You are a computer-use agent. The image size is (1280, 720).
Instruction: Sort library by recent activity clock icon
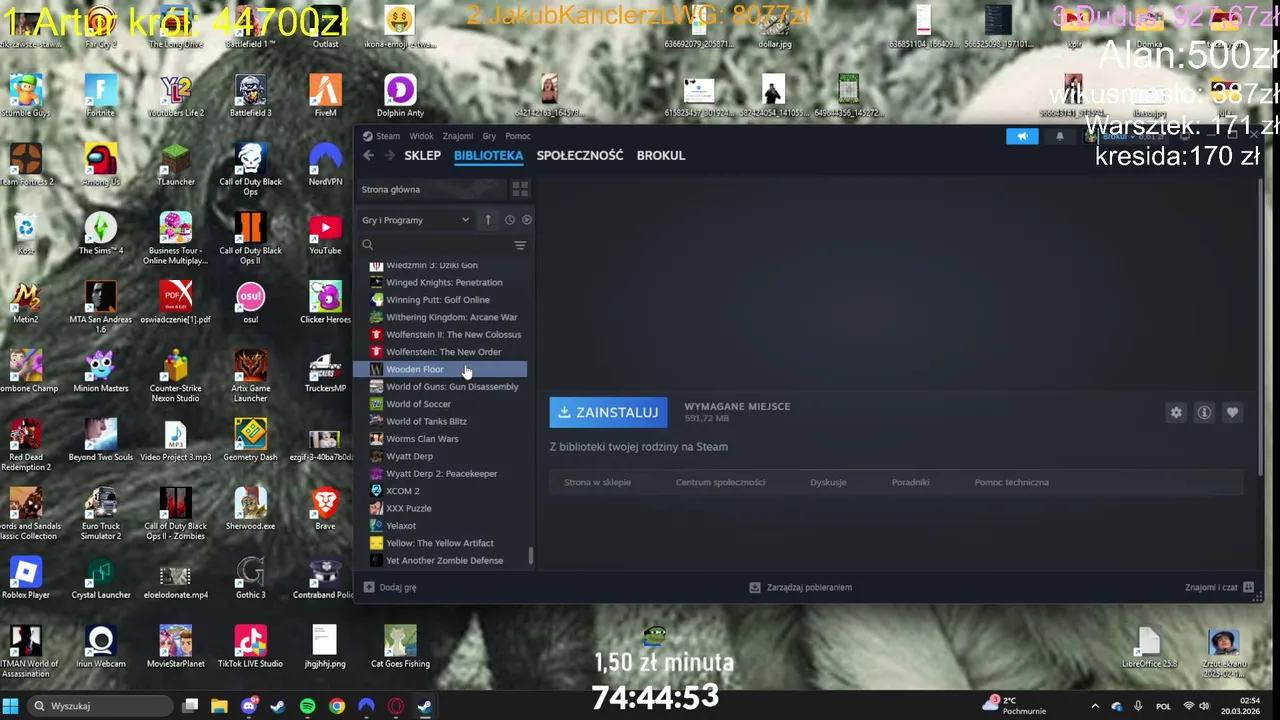click(509, 220)
